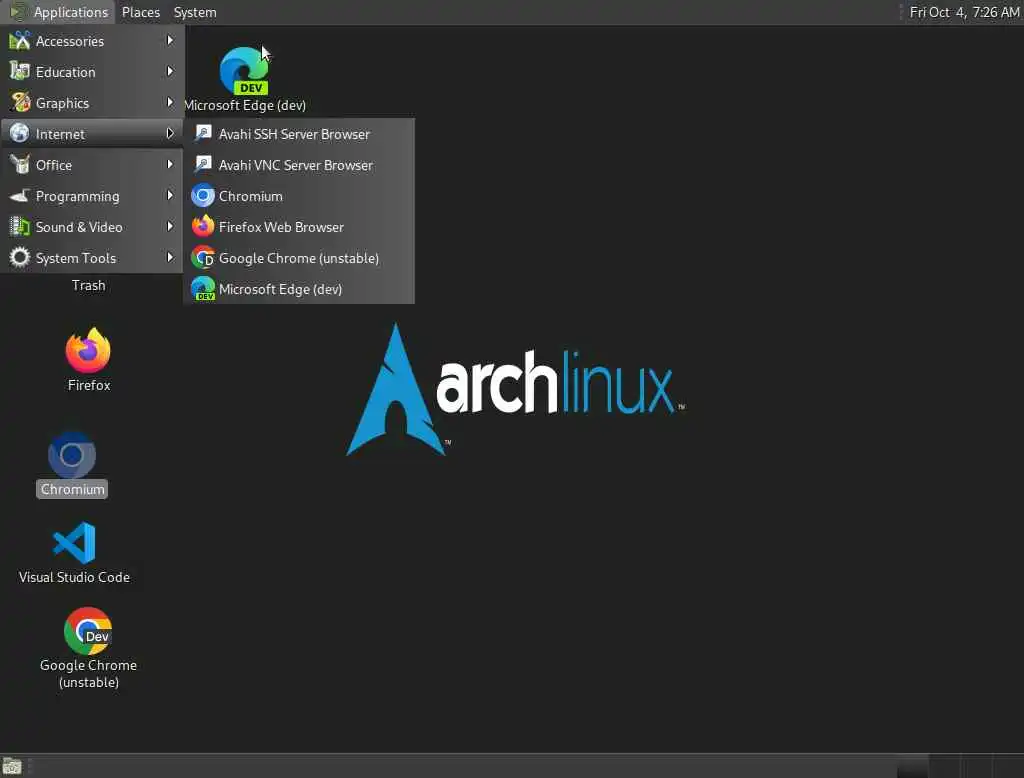Switch to last workspace in bottom panel

pos(1008,766)
